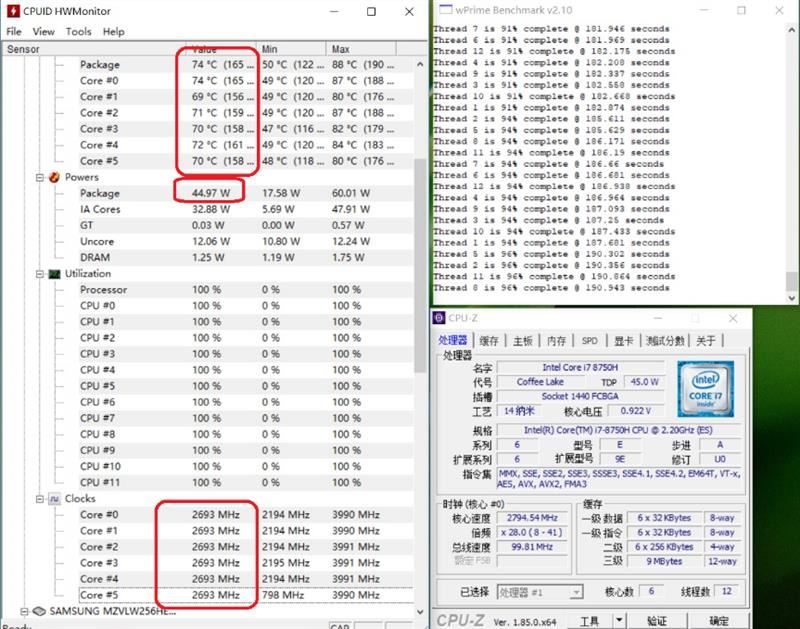
Task: Select the 处理器 tab in CPU-Z
Action: 453,340
